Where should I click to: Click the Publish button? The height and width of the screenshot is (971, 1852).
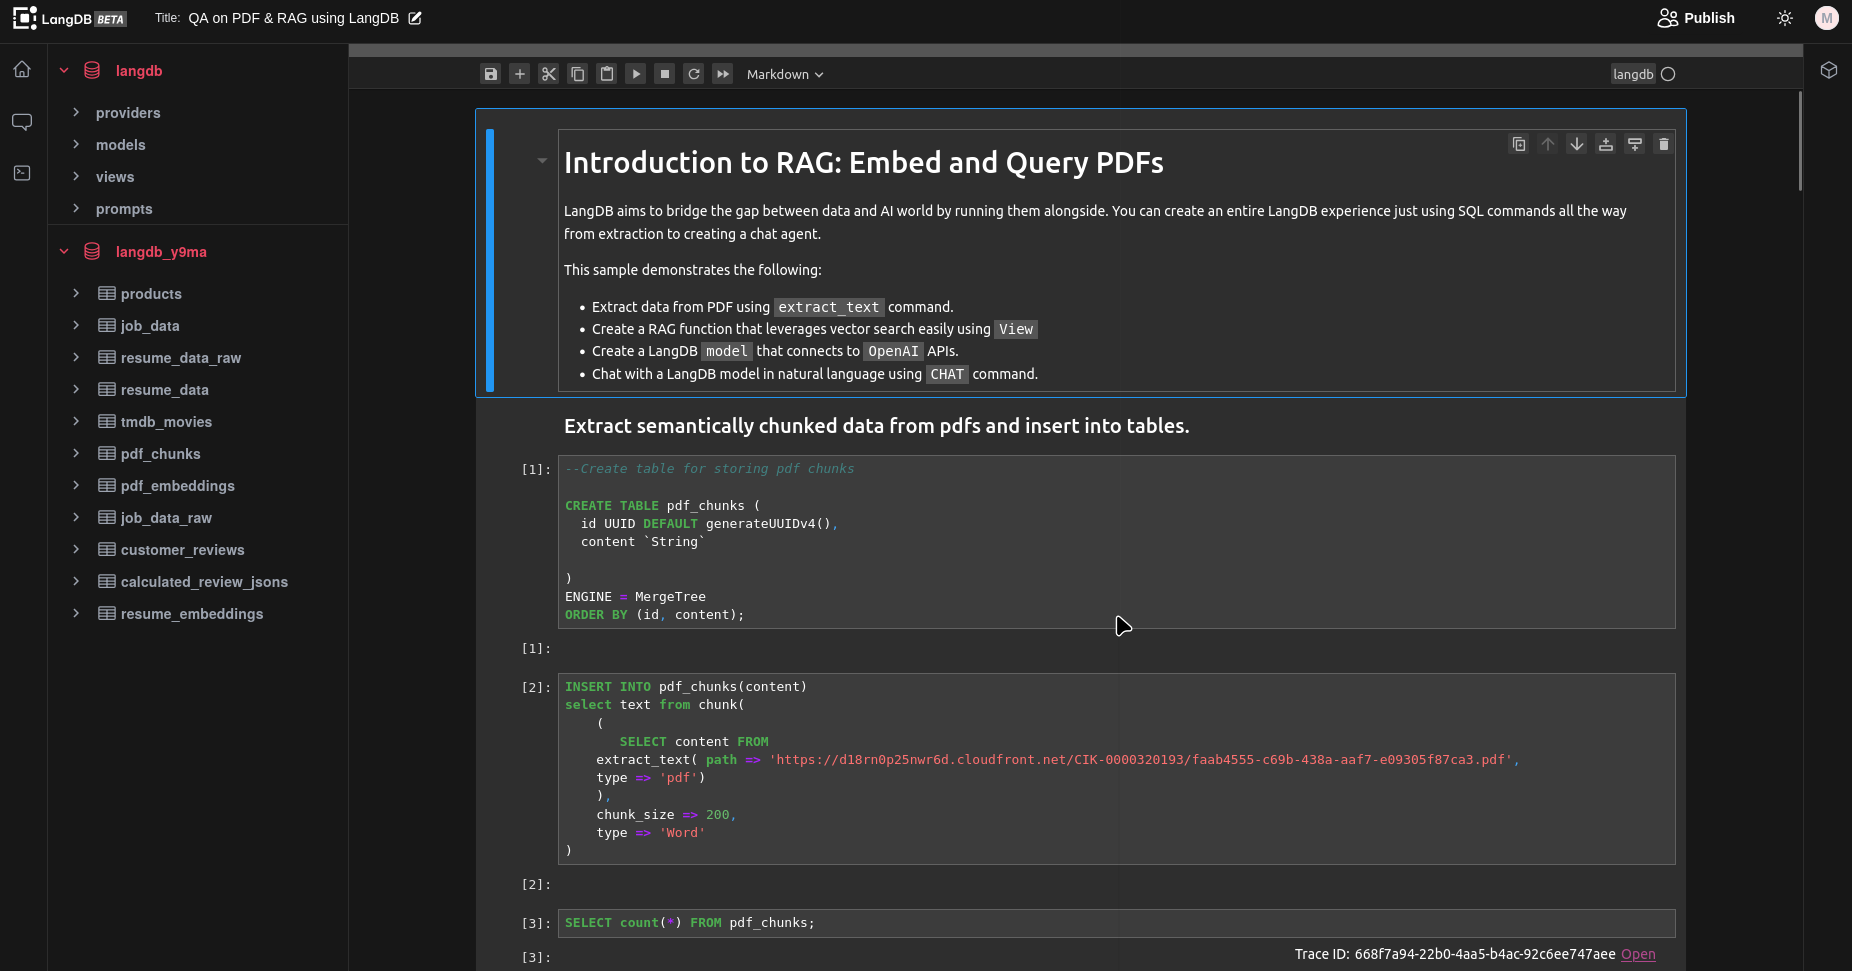click(1696, 18)
